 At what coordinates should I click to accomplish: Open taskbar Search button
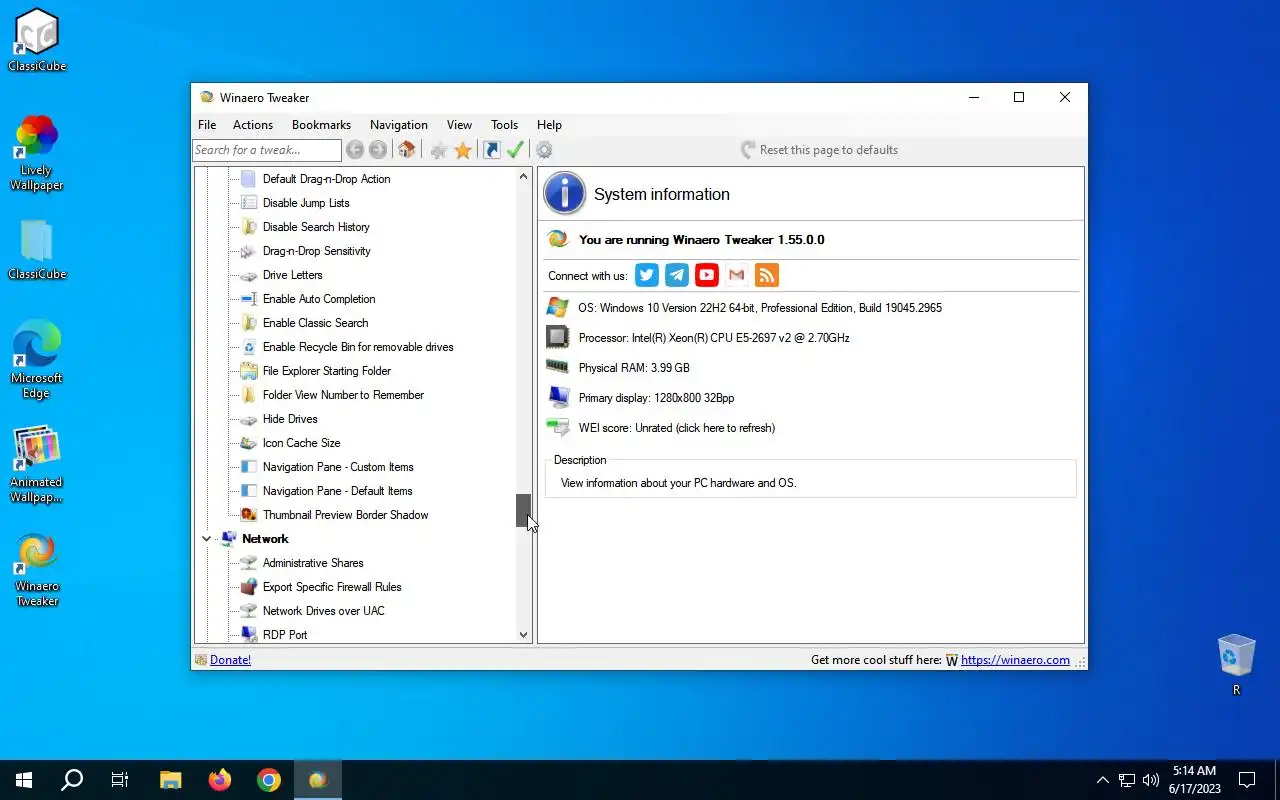pos(72,780)
